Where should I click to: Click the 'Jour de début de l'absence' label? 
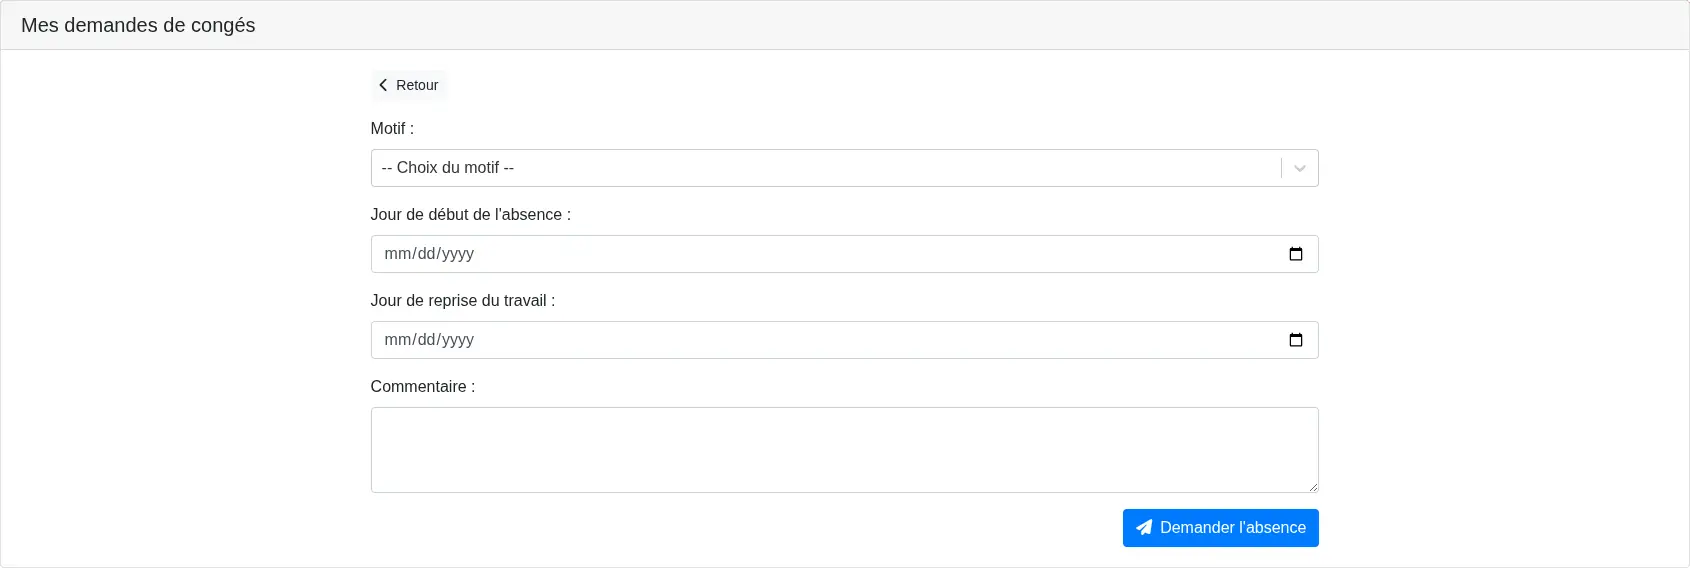pyautogui.click(x=470, y=215)
